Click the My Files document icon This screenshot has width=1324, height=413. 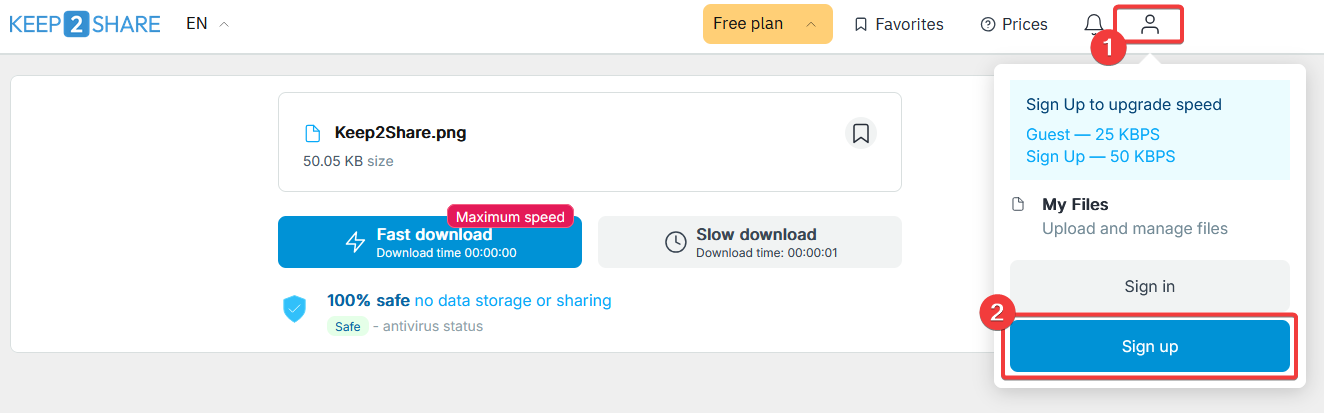tap(1018, 204)
